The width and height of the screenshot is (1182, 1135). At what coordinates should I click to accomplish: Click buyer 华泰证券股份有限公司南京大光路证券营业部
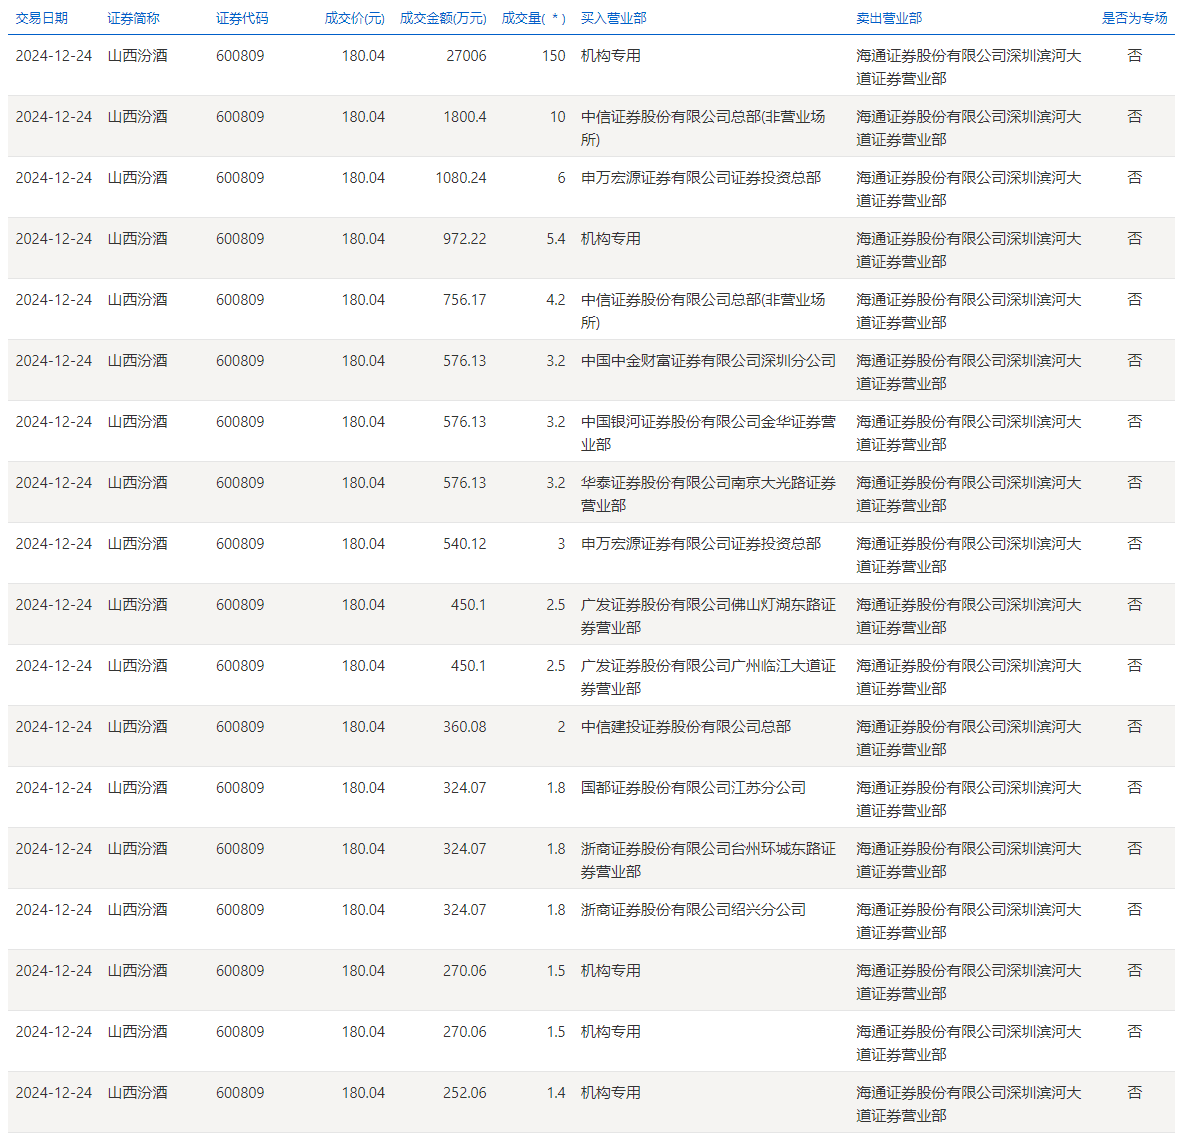pos(708,494)
